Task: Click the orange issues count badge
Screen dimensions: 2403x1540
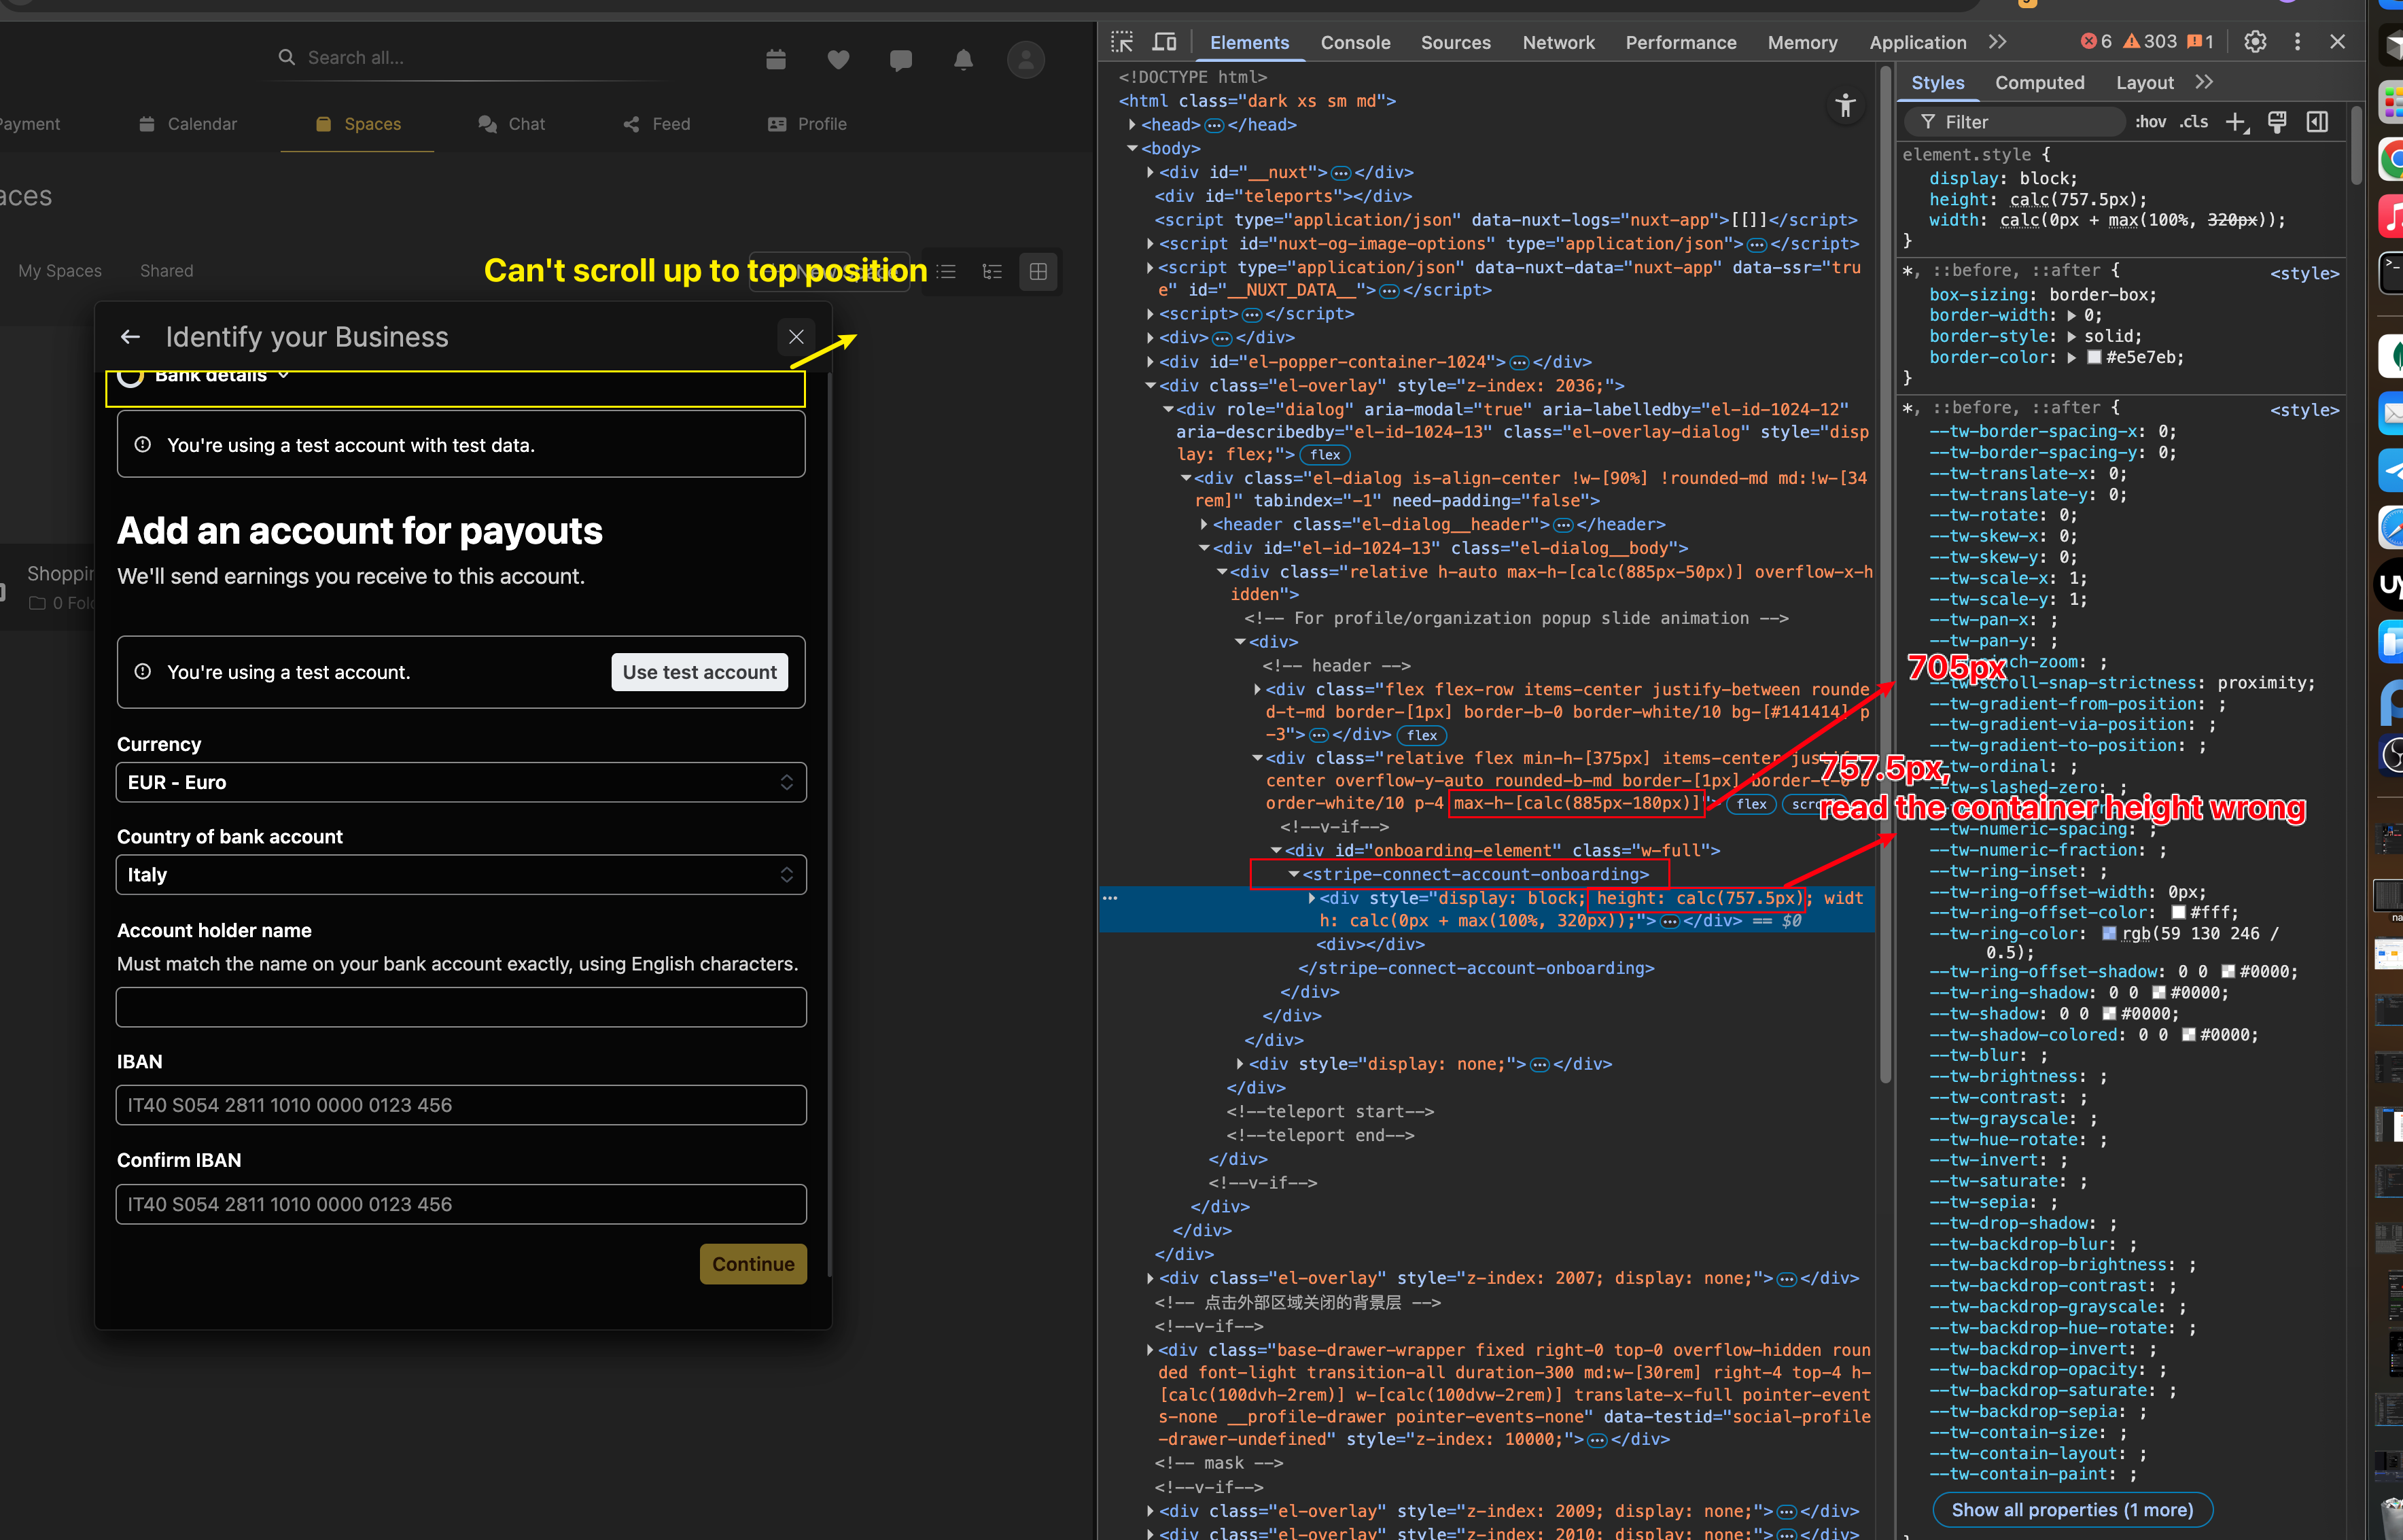Action: pyautogui.click(x=2200, y=42)
